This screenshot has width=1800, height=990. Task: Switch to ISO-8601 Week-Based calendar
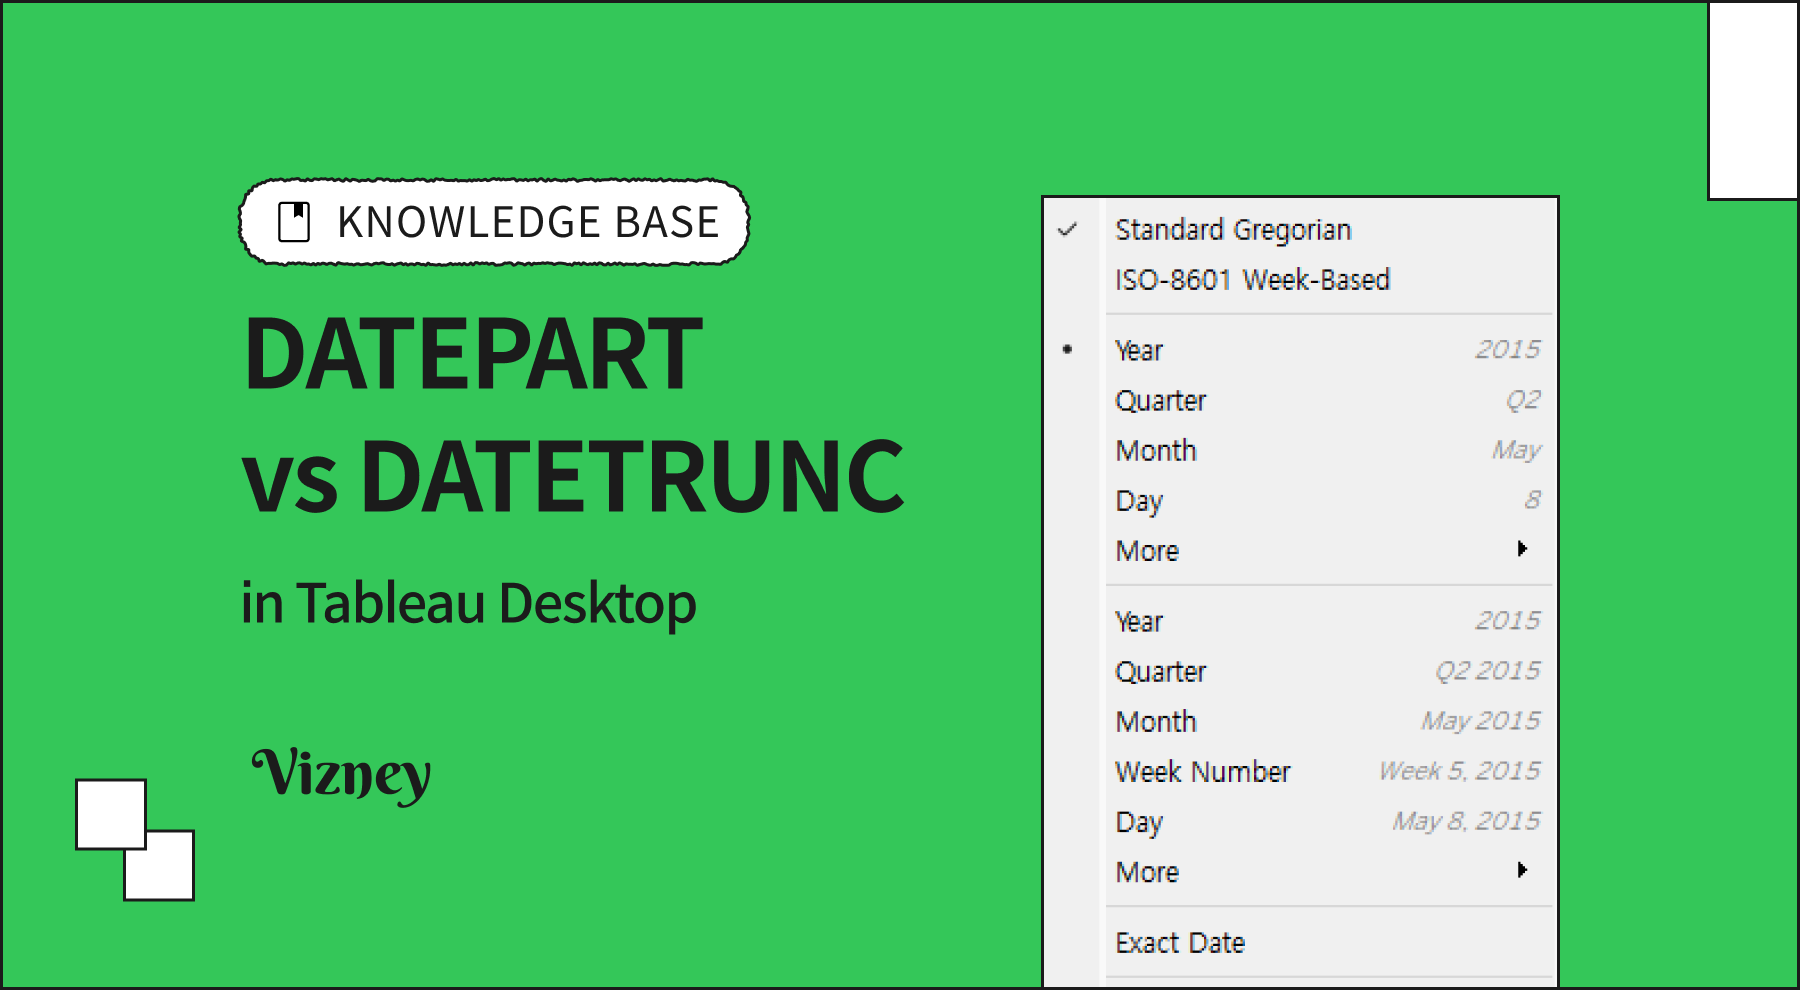[1252, 280]
